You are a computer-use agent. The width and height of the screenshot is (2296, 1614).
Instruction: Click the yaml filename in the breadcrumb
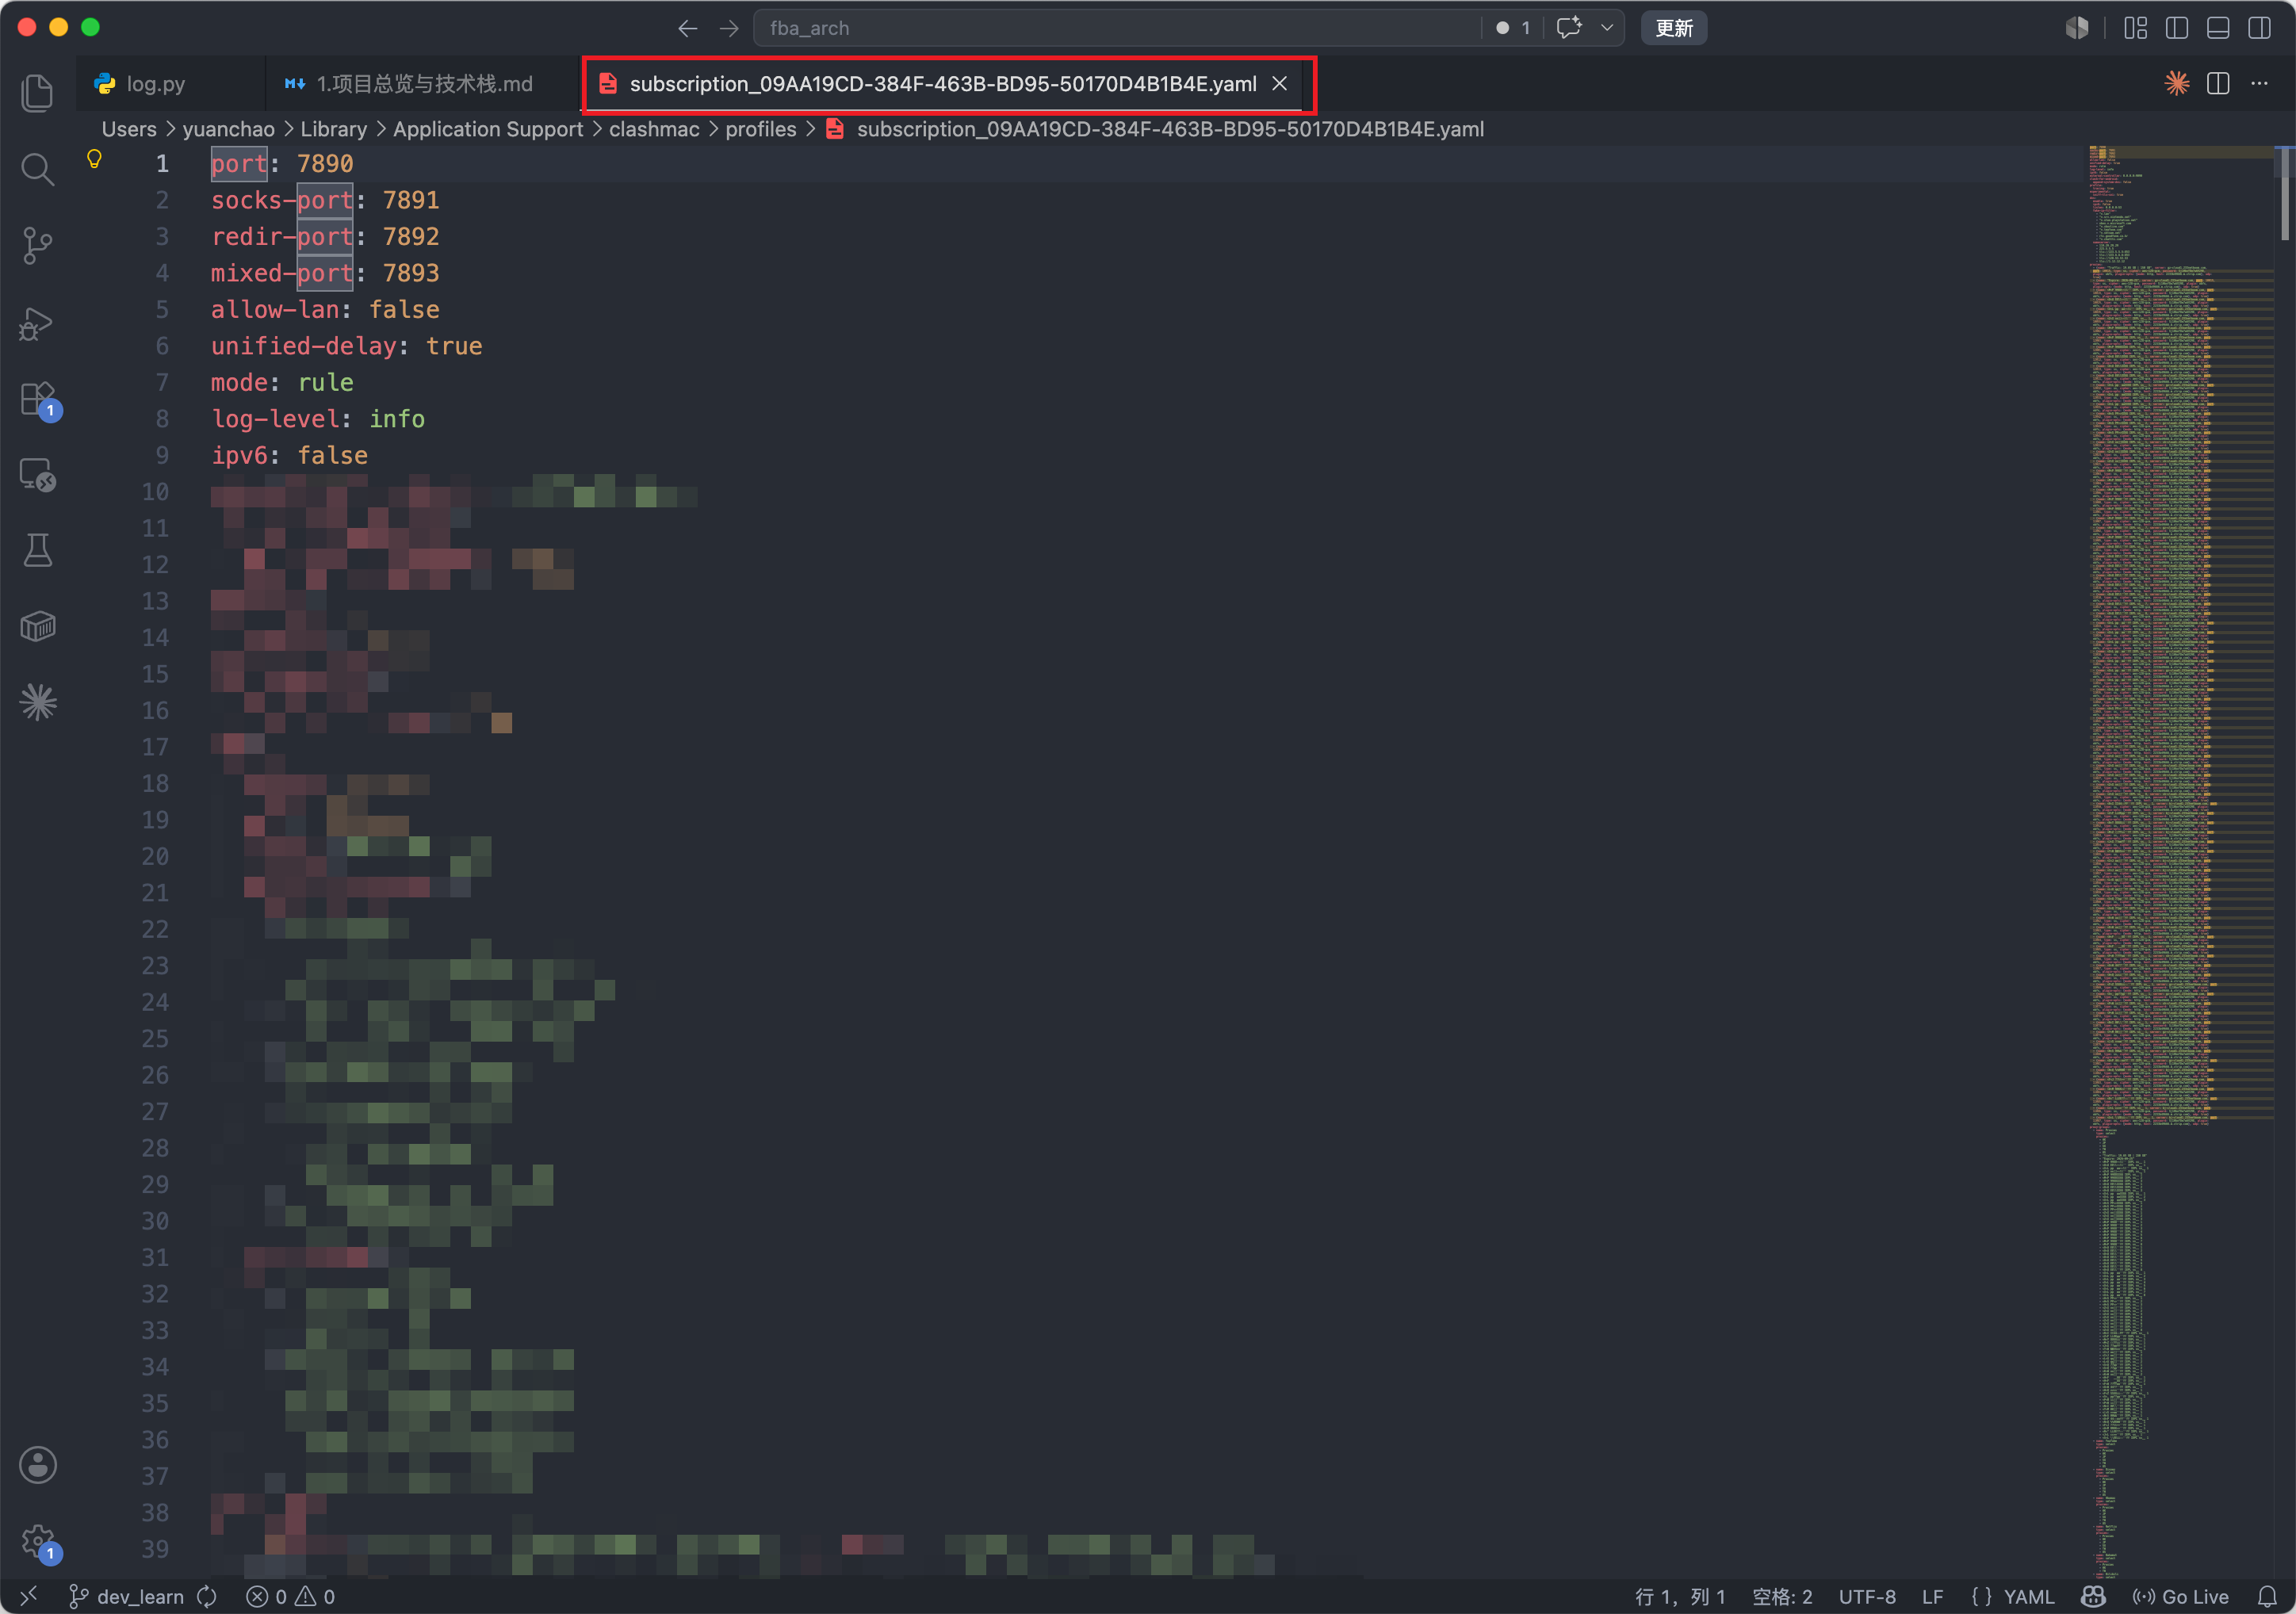tap(1169, 129)
